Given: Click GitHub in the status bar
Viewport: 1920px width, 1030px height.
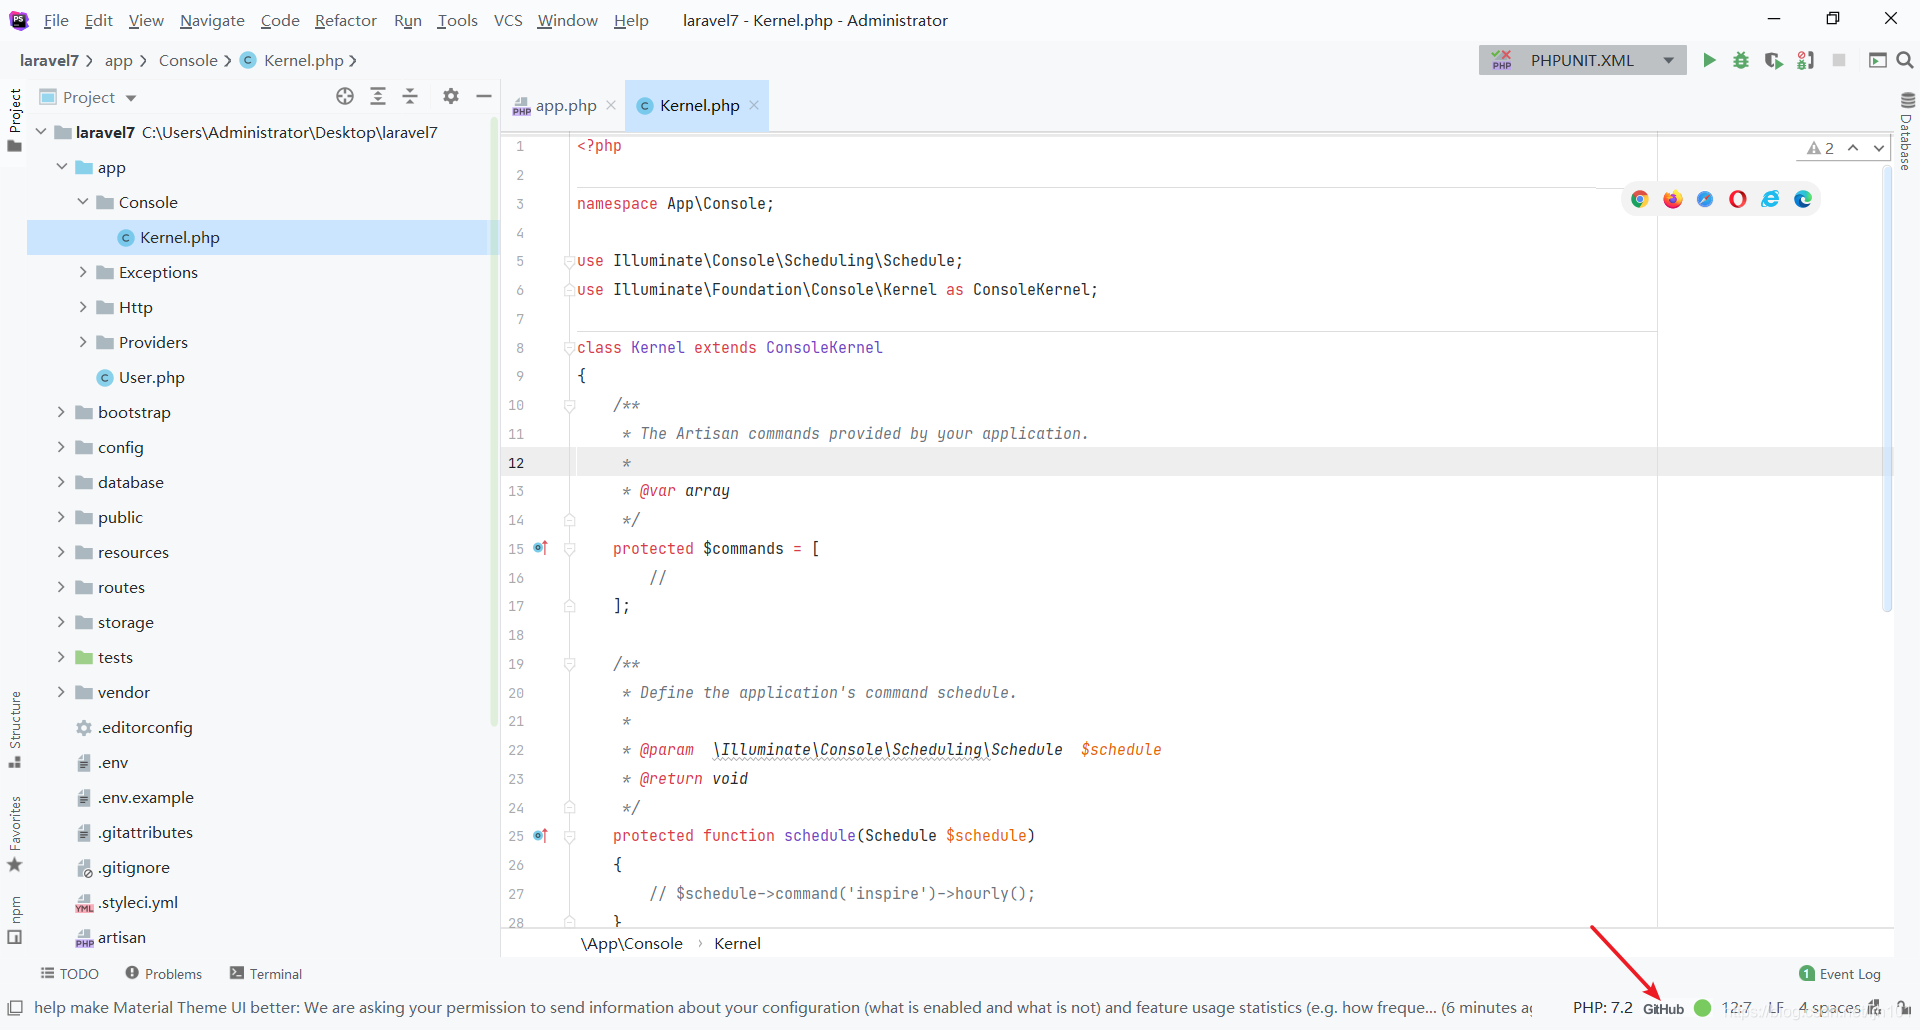Looking at the screenshot, I should [x=1663, y=1008].
